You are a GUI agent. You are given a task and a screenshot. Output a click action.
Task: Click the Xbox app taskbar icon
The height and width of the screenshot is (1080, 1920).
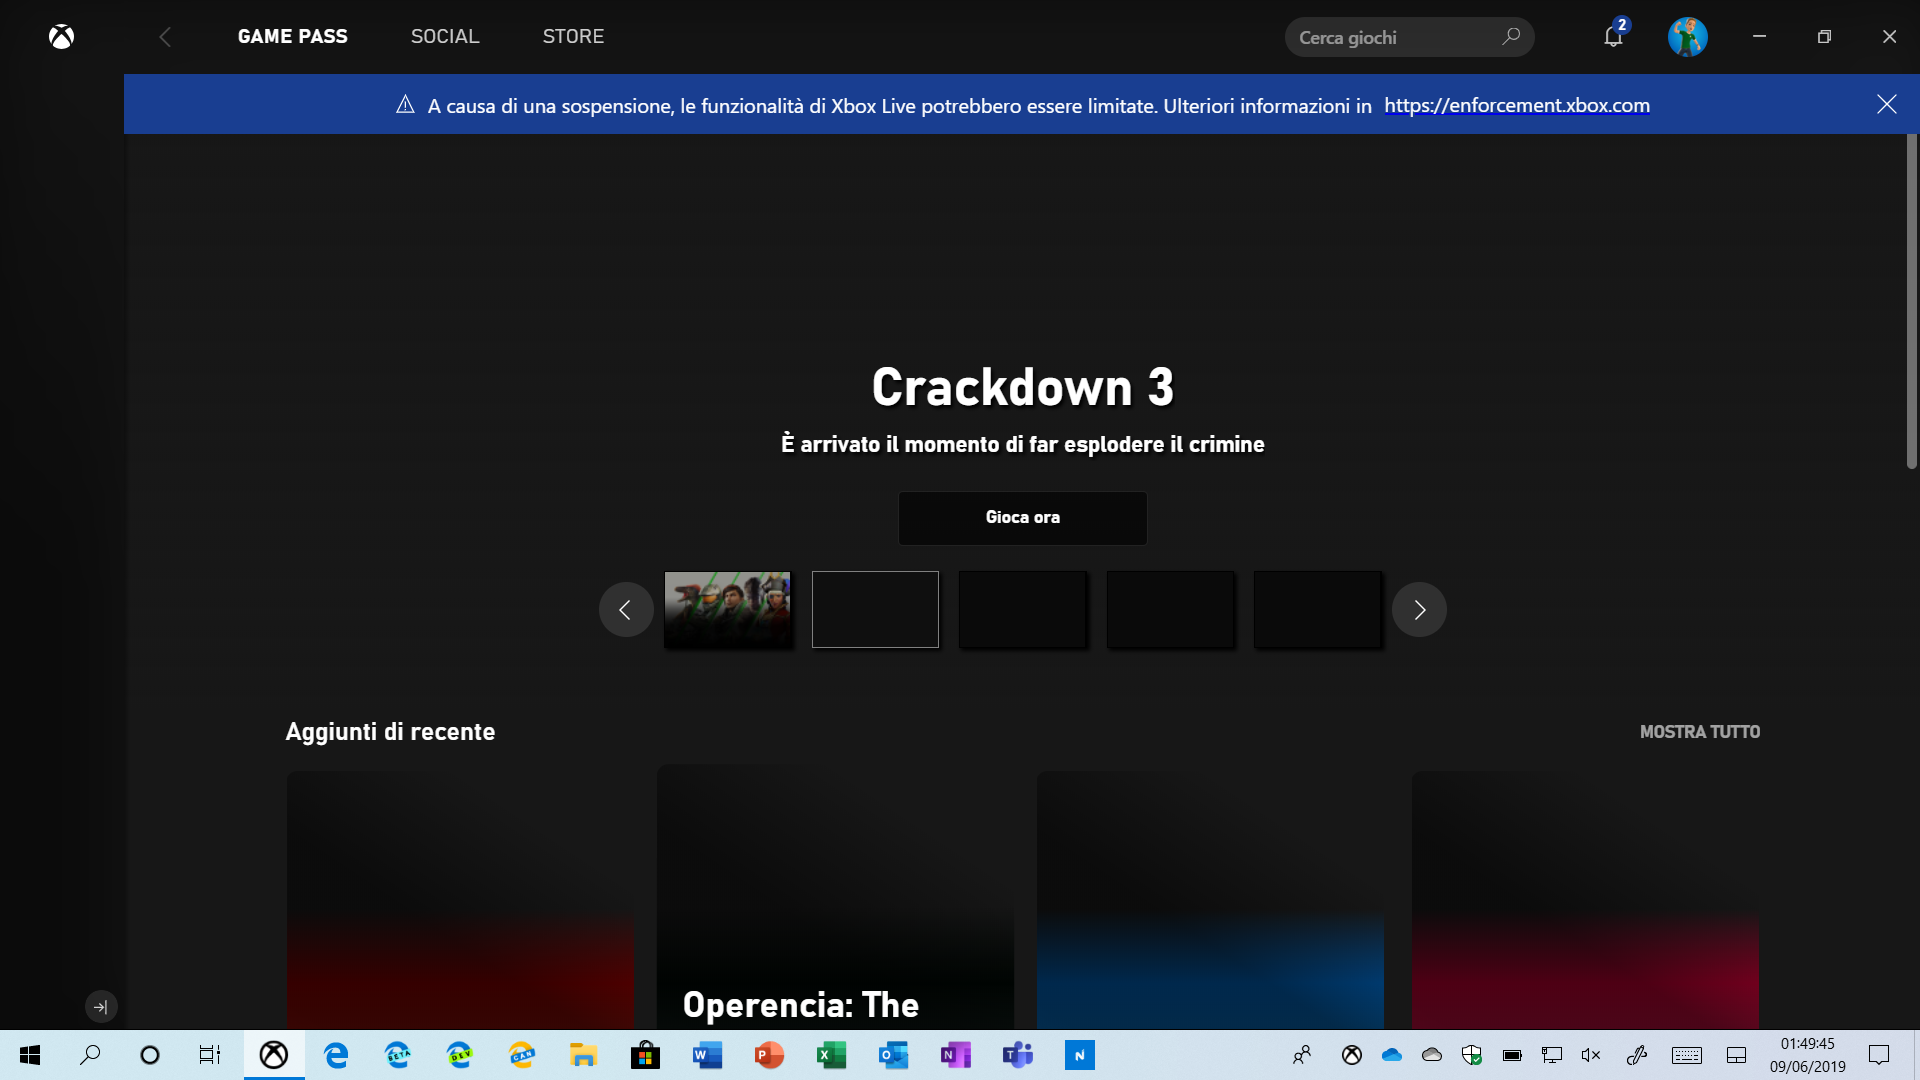tap(274, 1055)
